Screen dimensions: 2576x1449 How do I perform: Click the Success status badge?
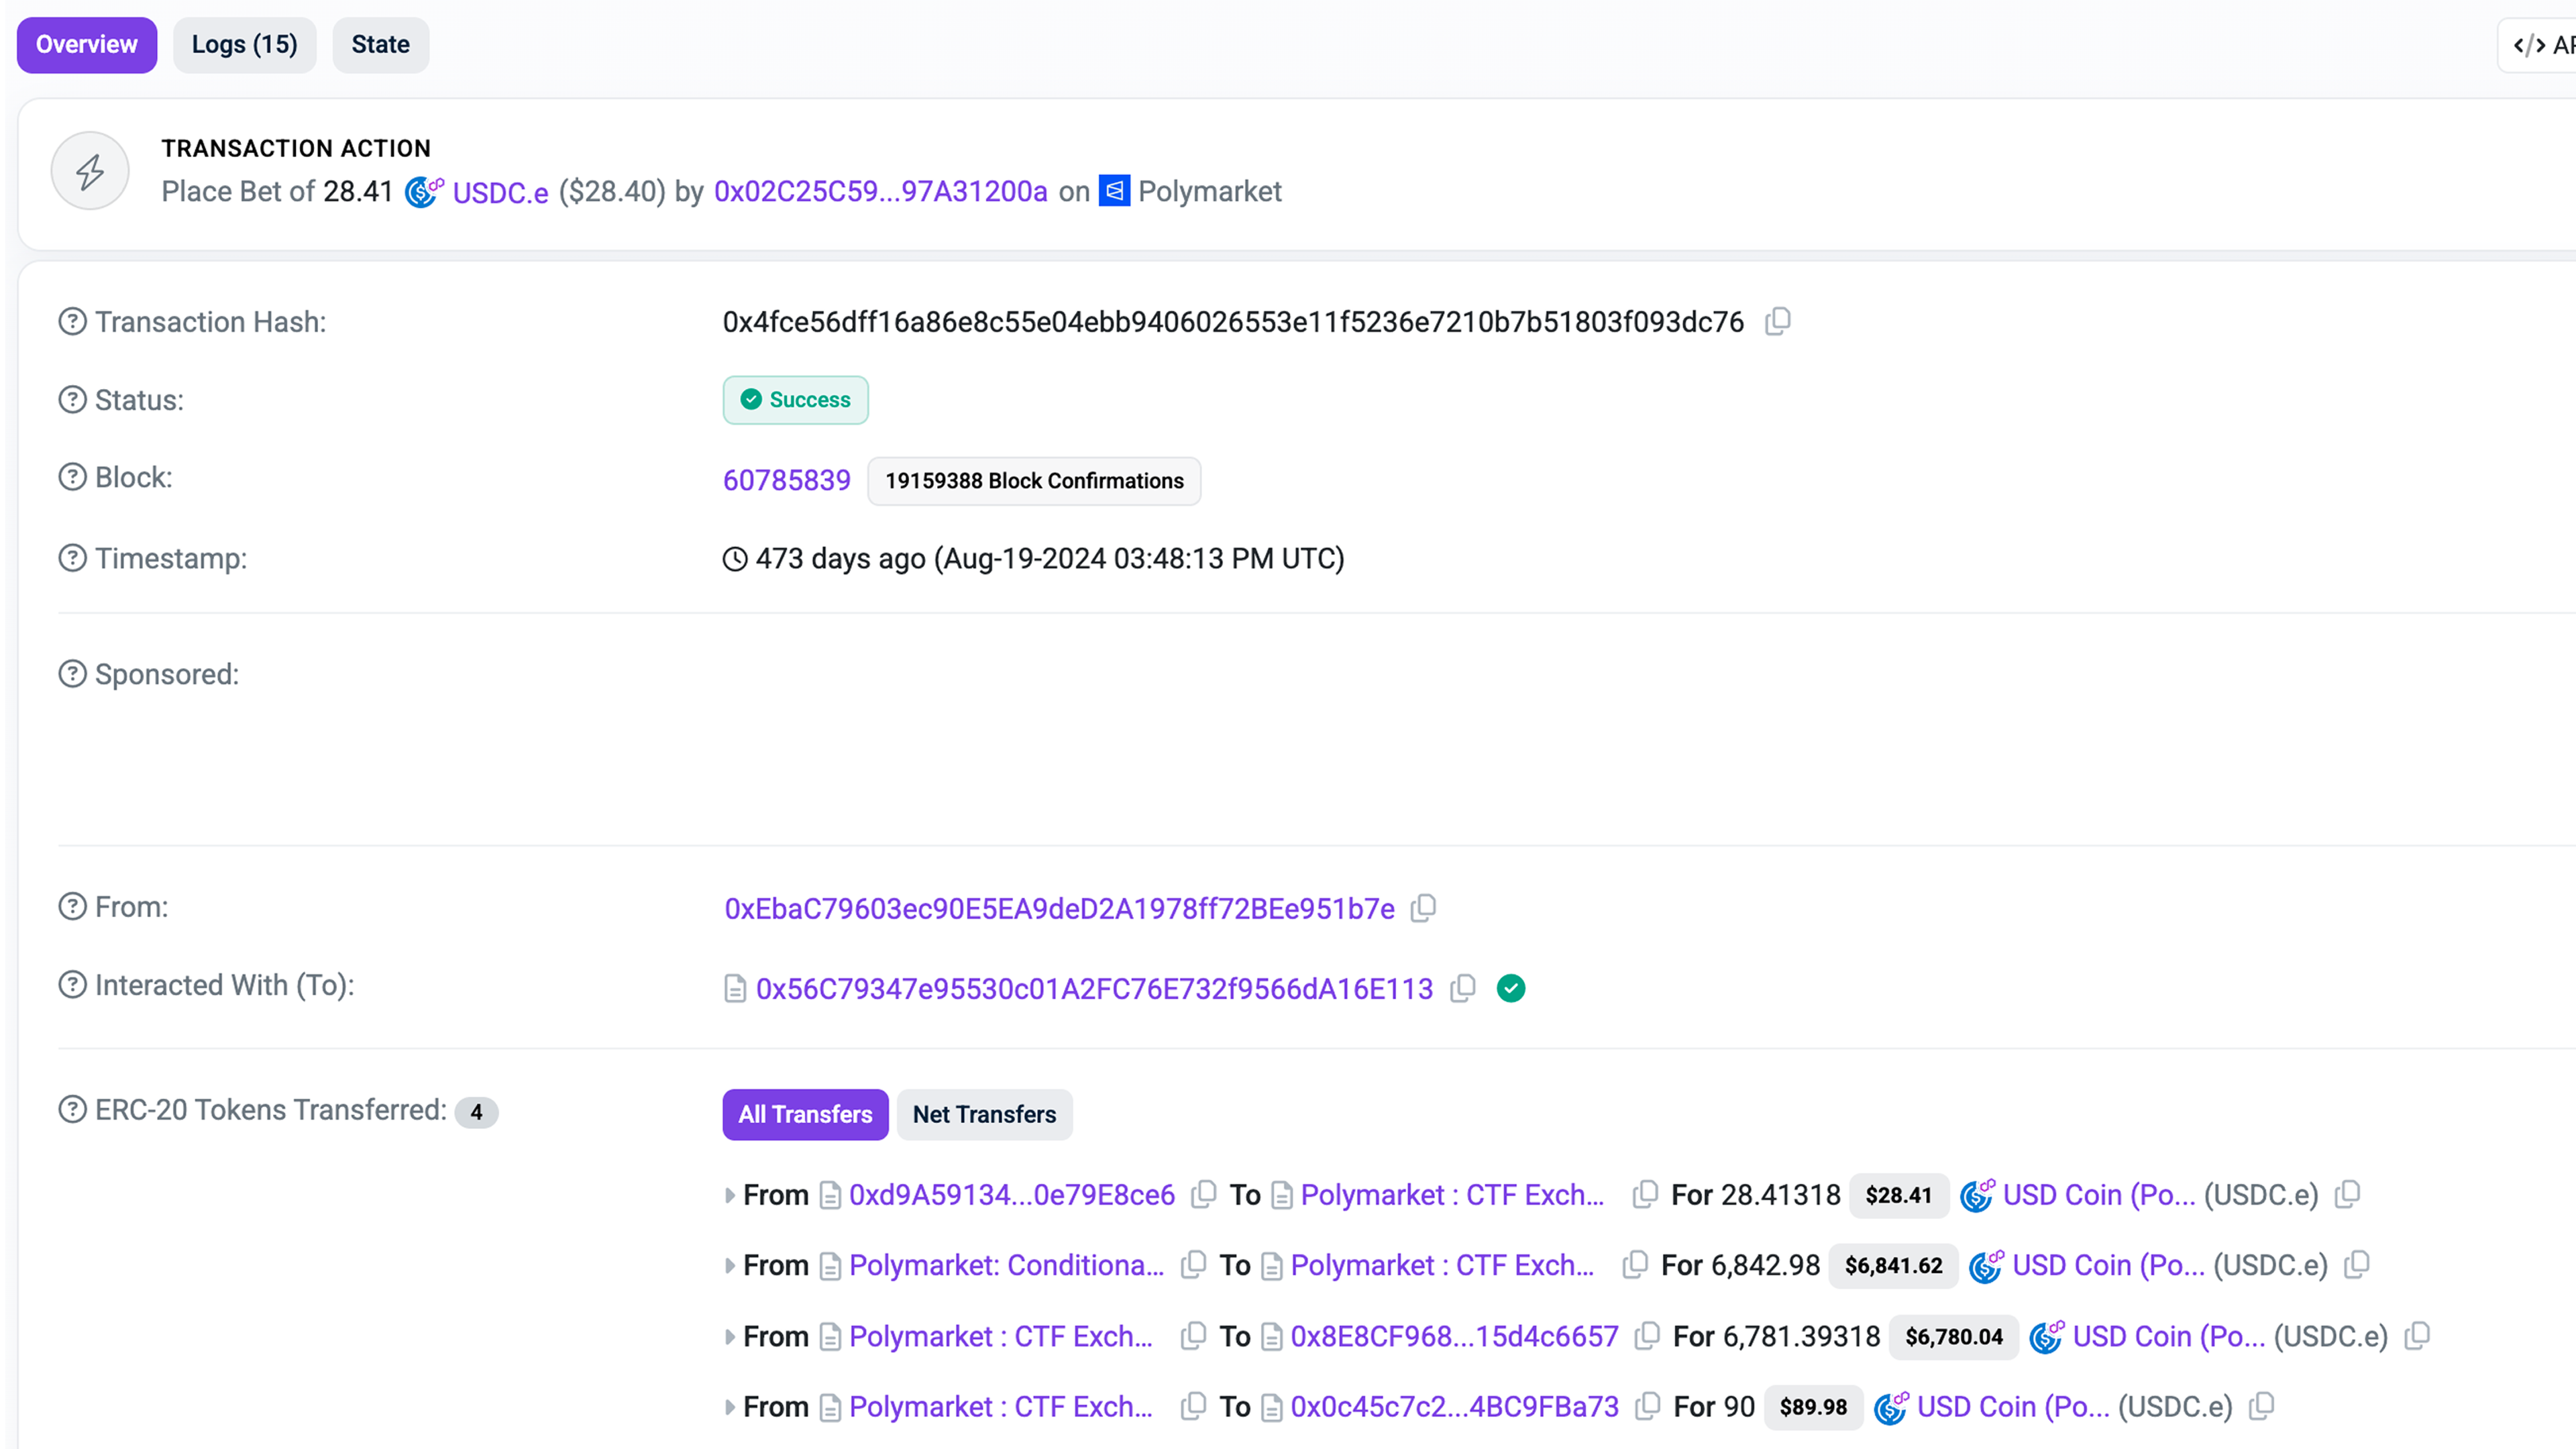coord(795,400)
